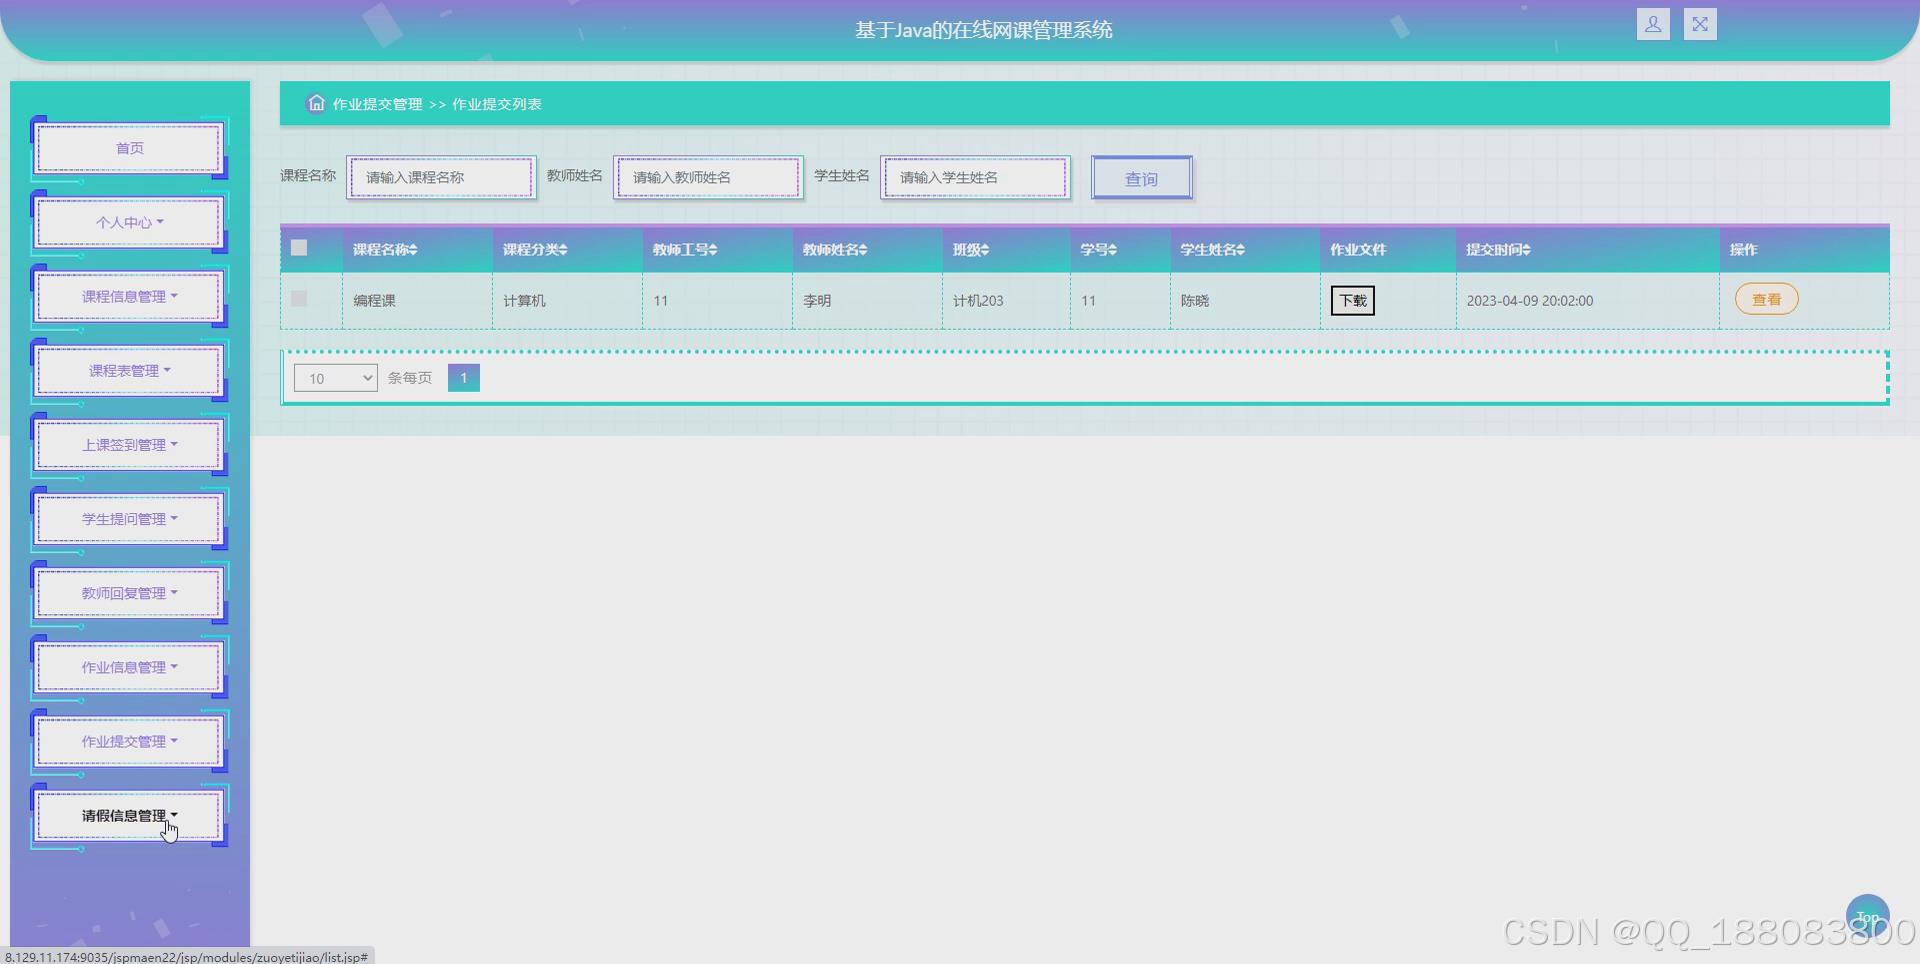Image resolution: width=1920 pixels, height=964 pixels.
Task: Open the per-page count dropdown showing 10
Action: click(335, 378)
